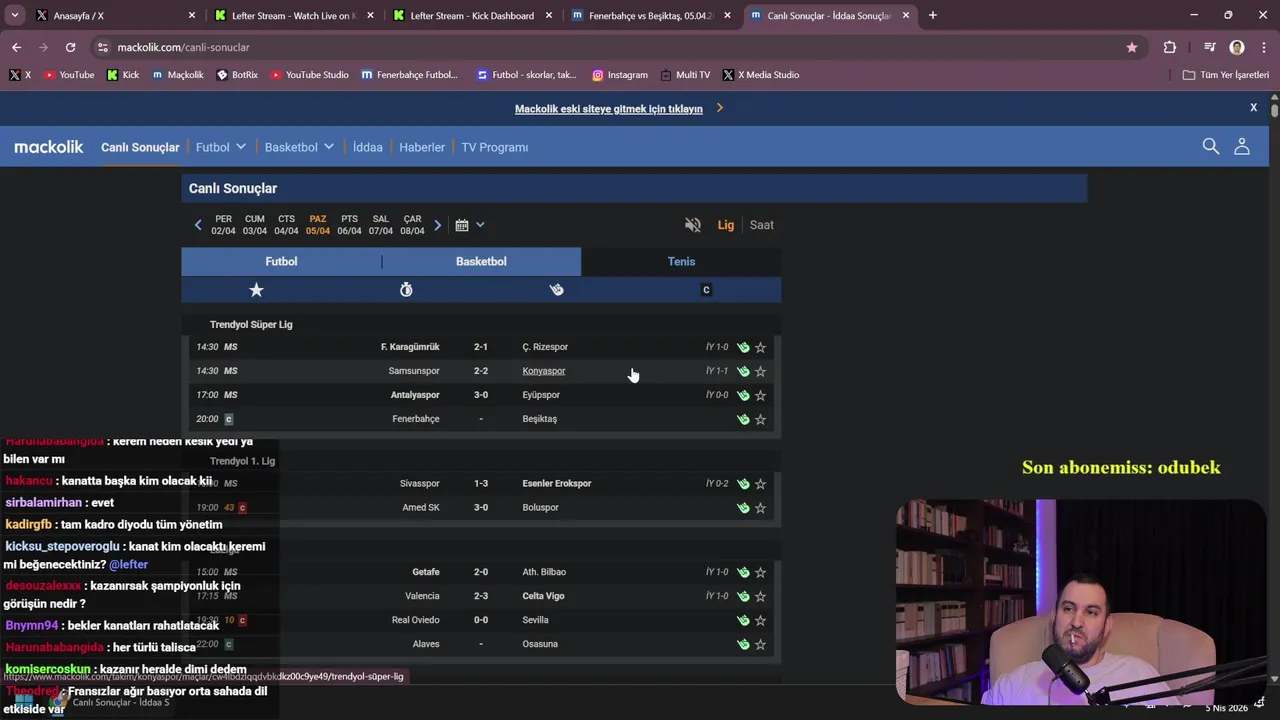Open the Konyaspor team link
1280x720 pixels.
544,371
